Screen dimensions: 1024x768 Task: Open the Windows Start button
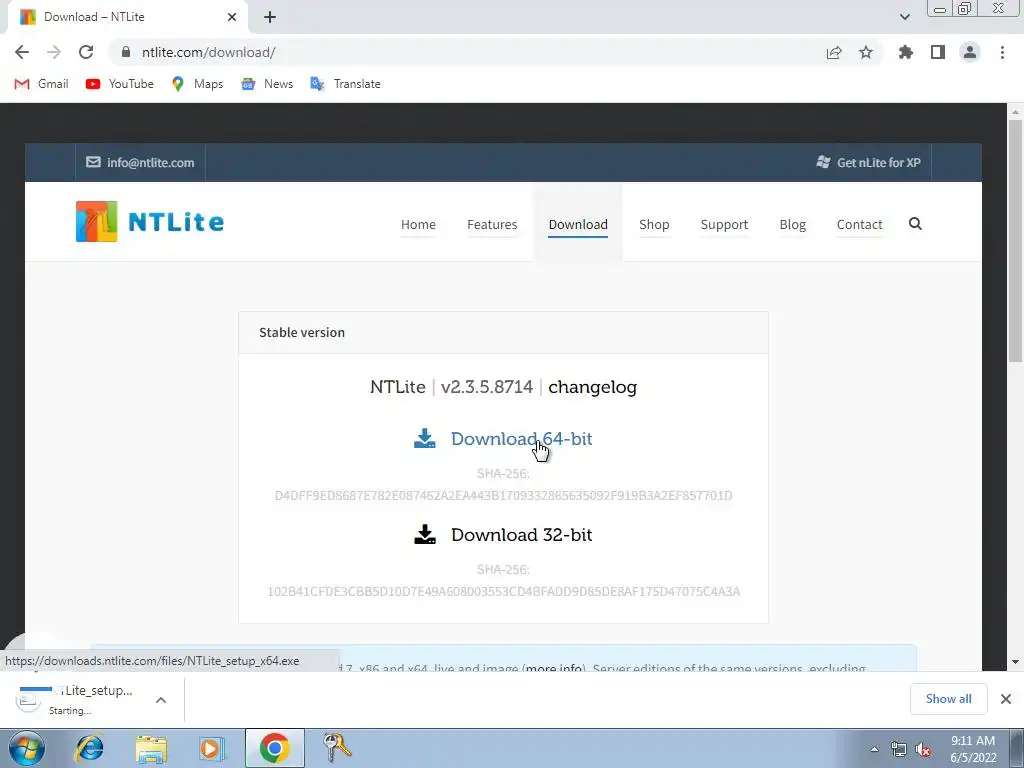coord(27,748)
